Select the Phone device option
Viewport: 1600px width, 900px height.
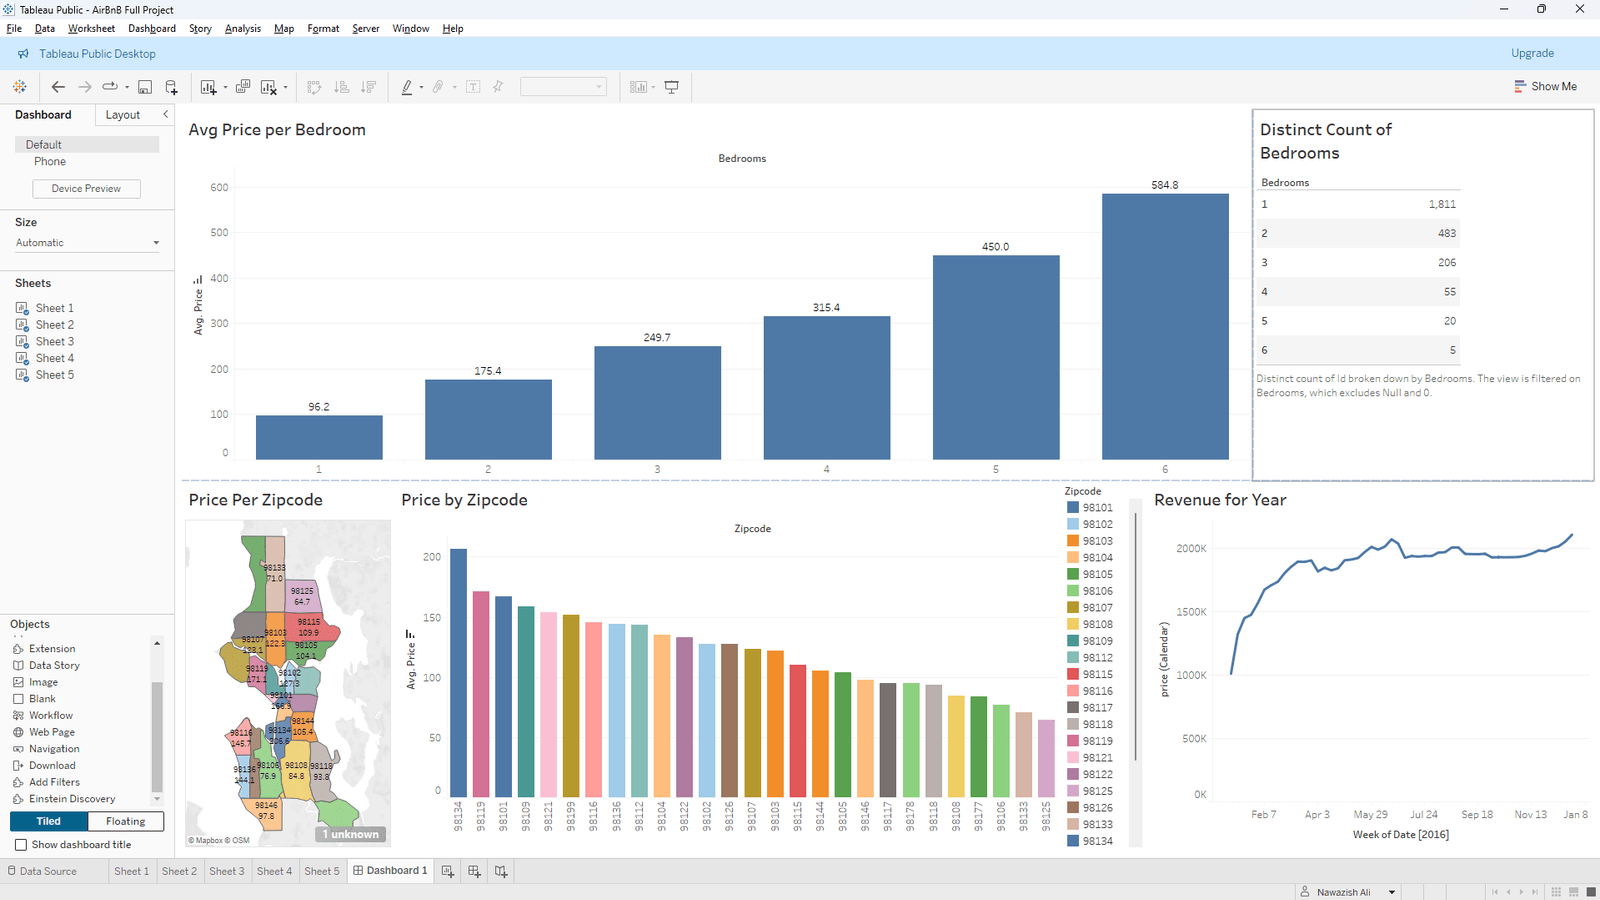pyautogui.click(x=48, y=161)
